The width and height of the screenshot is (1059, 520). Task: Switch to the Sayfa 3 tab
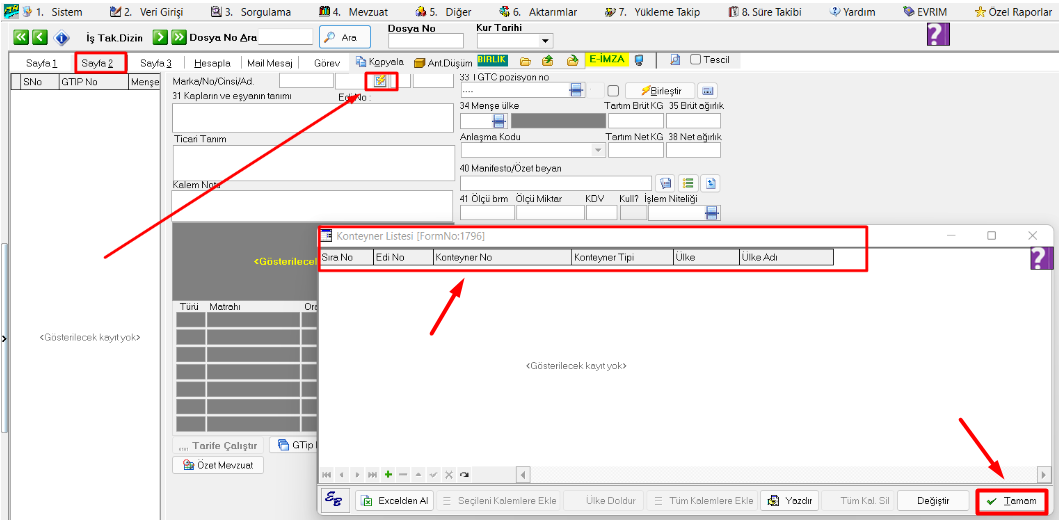155,63
